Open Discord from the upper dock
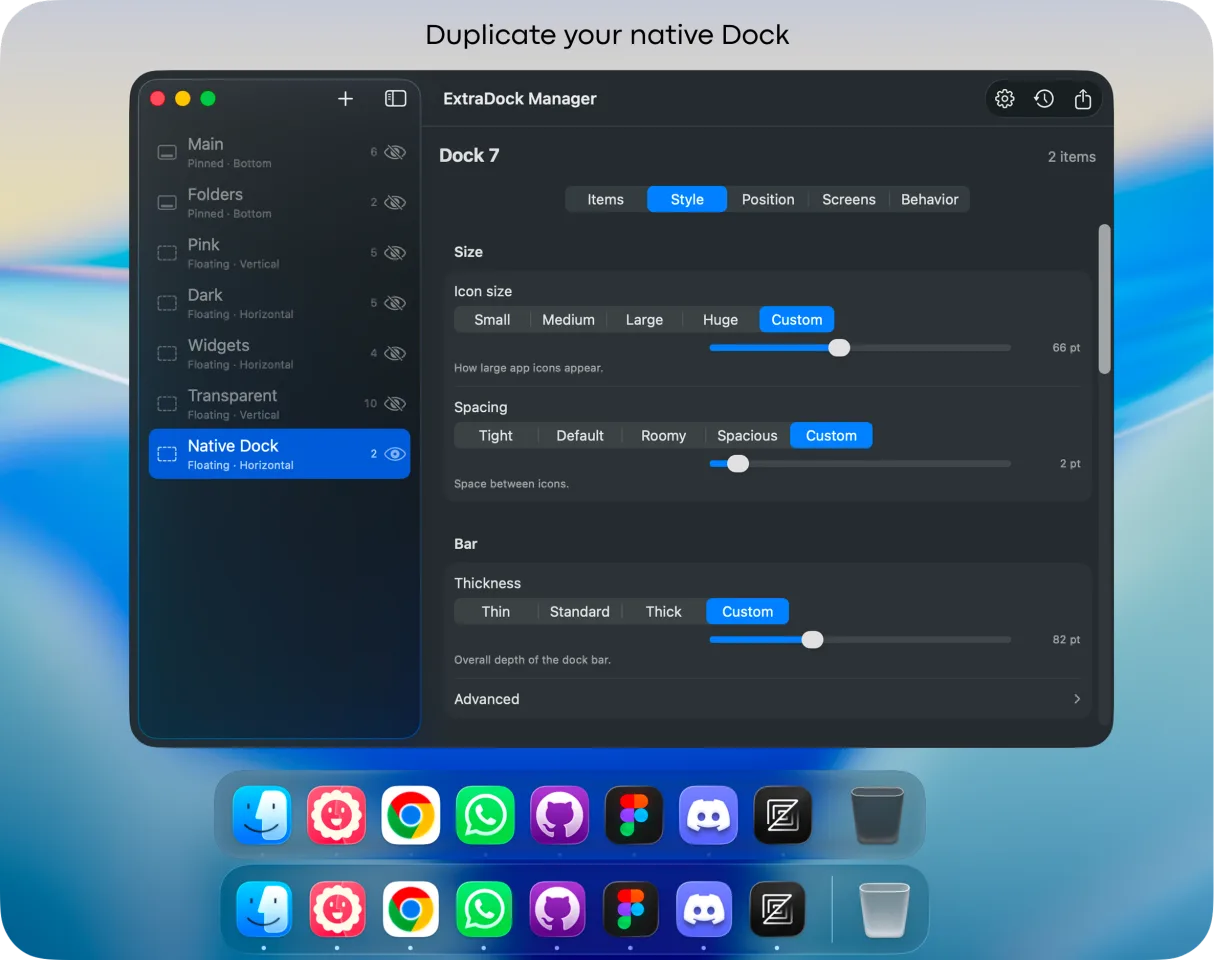The width and height of the screenshot is (1214, 960). point(709,815)
